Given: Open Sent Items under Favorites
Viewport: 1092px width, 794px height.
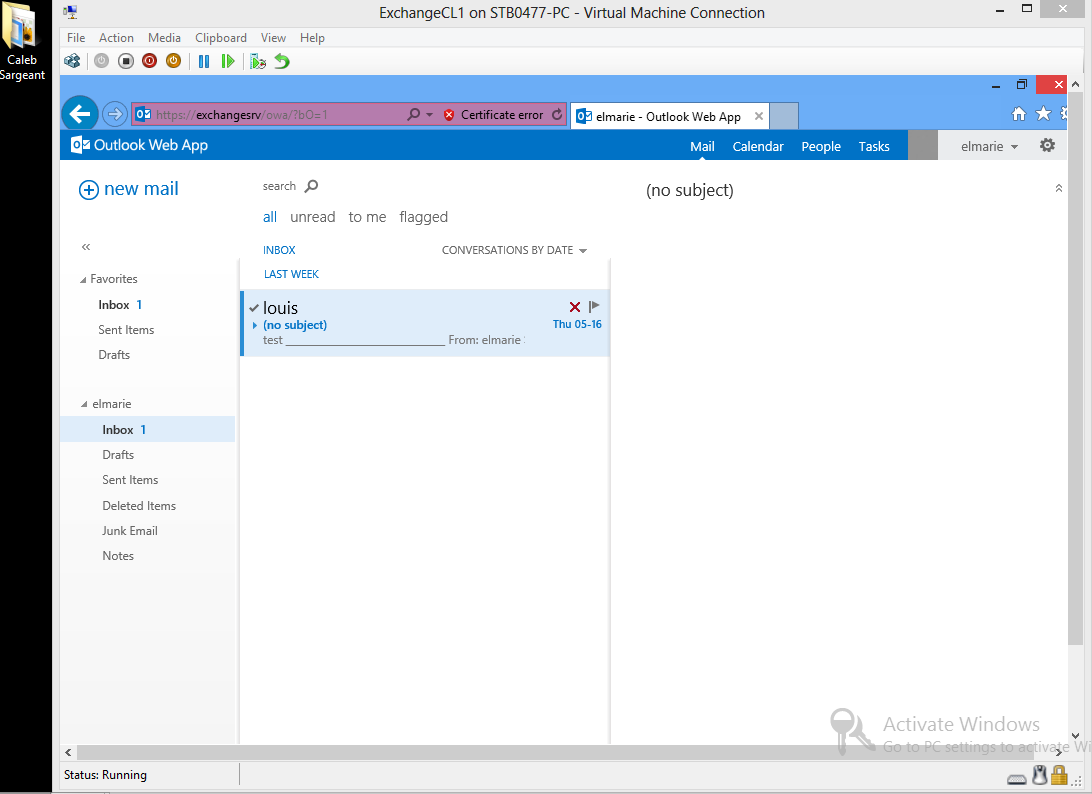Looking at the screenshot, I should click(x=126, y=330).
